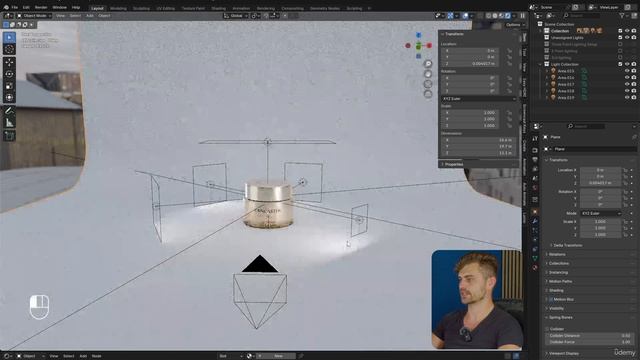
Task: Activate the Transform tool
Action: pyautogui.click(x=9, y=97)
